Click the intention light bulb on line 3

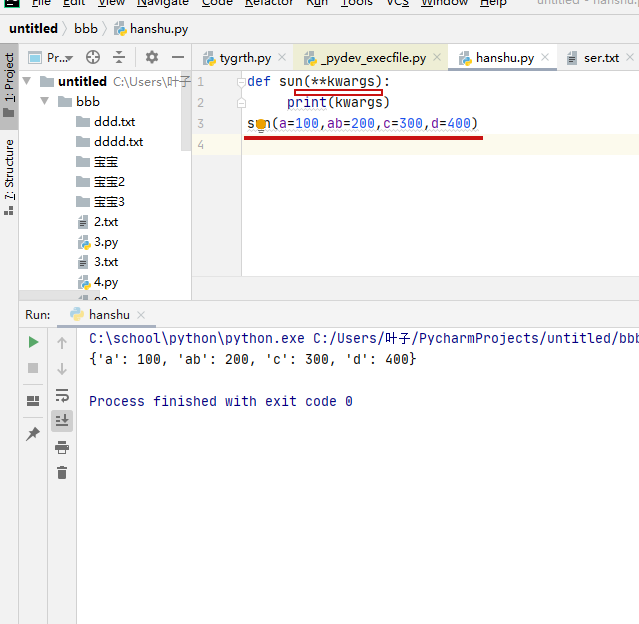click(x=261, y=124)
